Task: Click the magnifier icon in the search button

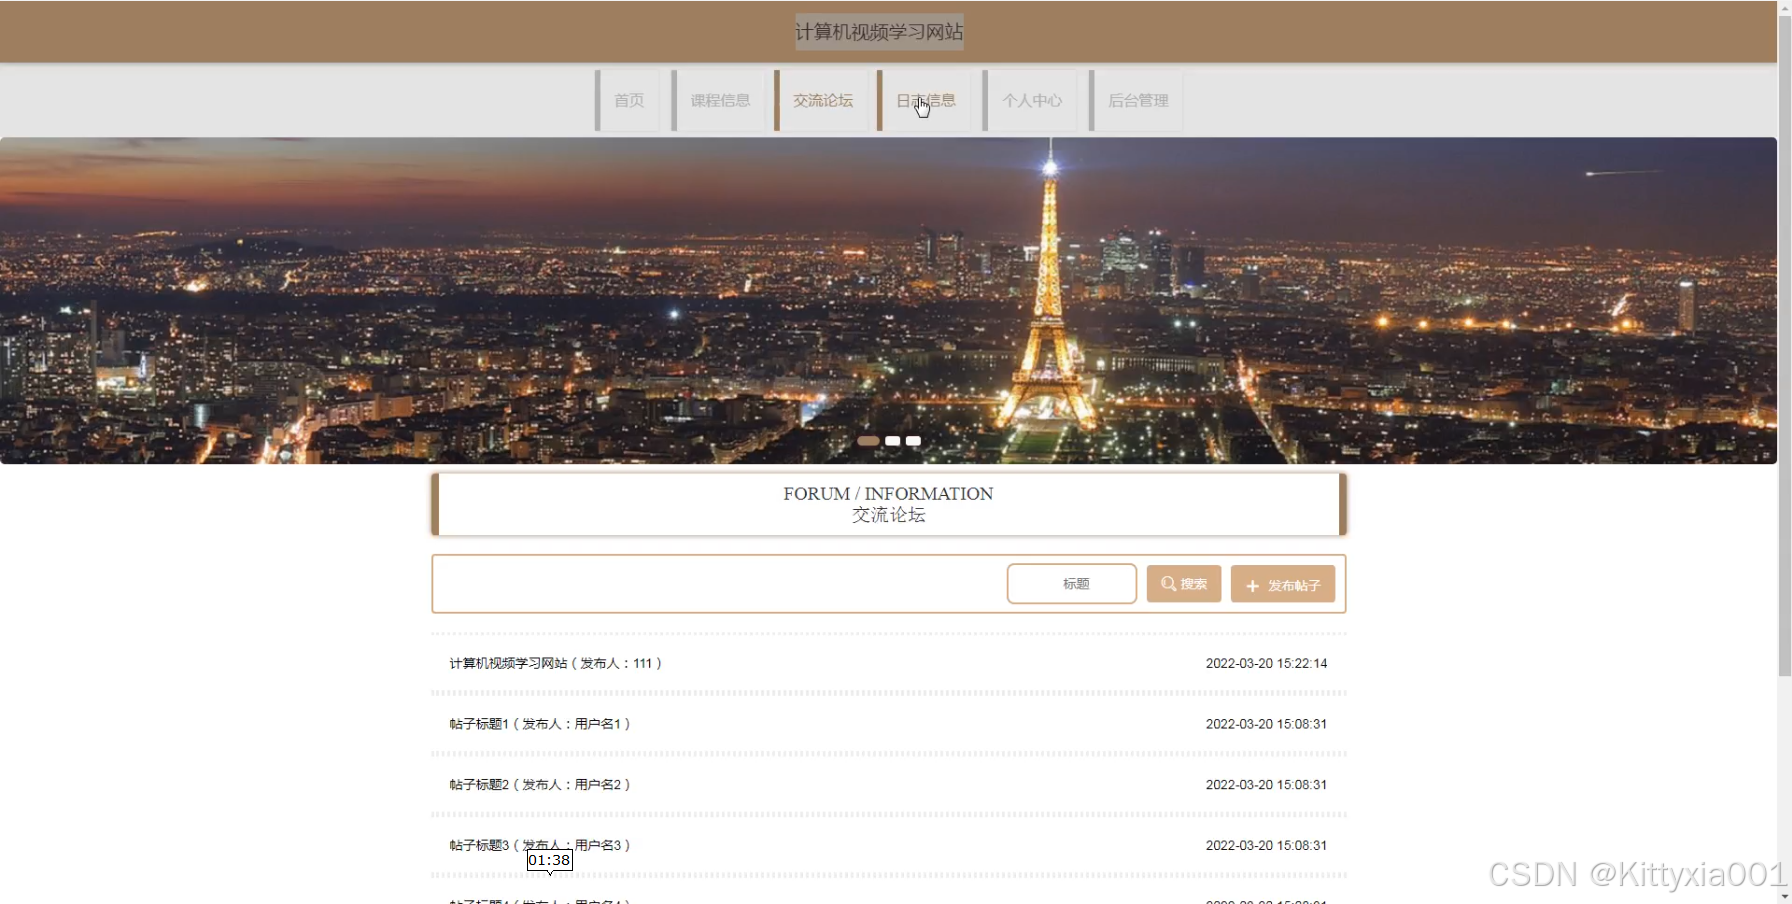Action: pyautogui.click(x=1168, y=584)
